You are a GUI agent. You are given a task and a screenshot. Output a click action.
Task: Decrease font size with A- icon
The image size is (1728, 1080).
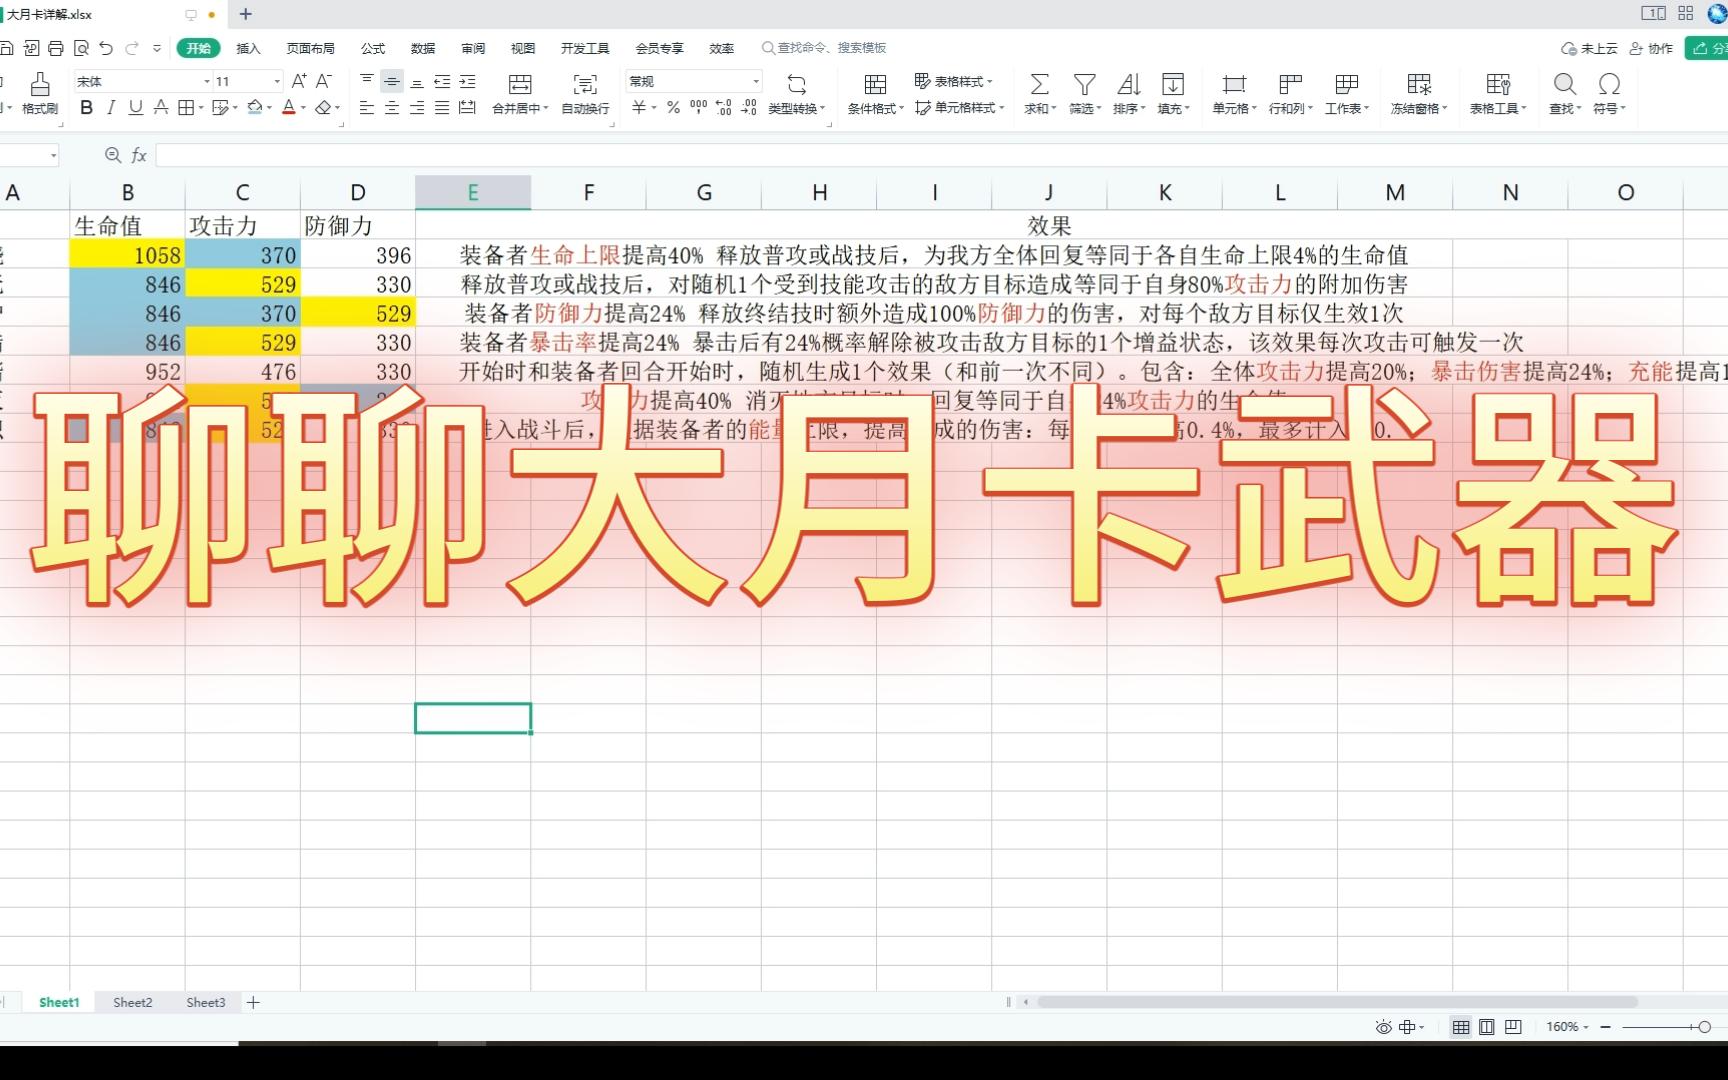pyautogui.click(x=324, y=81)
